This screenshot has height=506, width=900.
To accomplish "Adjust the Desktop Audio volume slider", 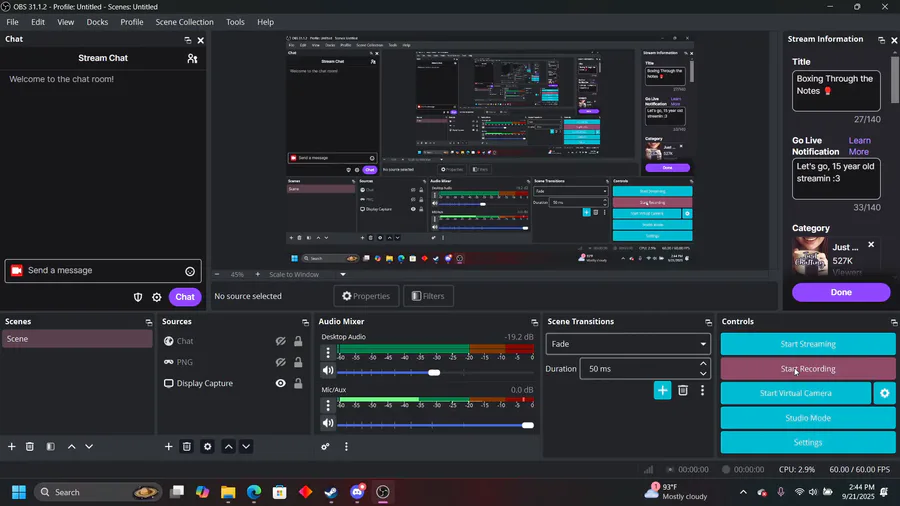I will [x=435, y=373].
